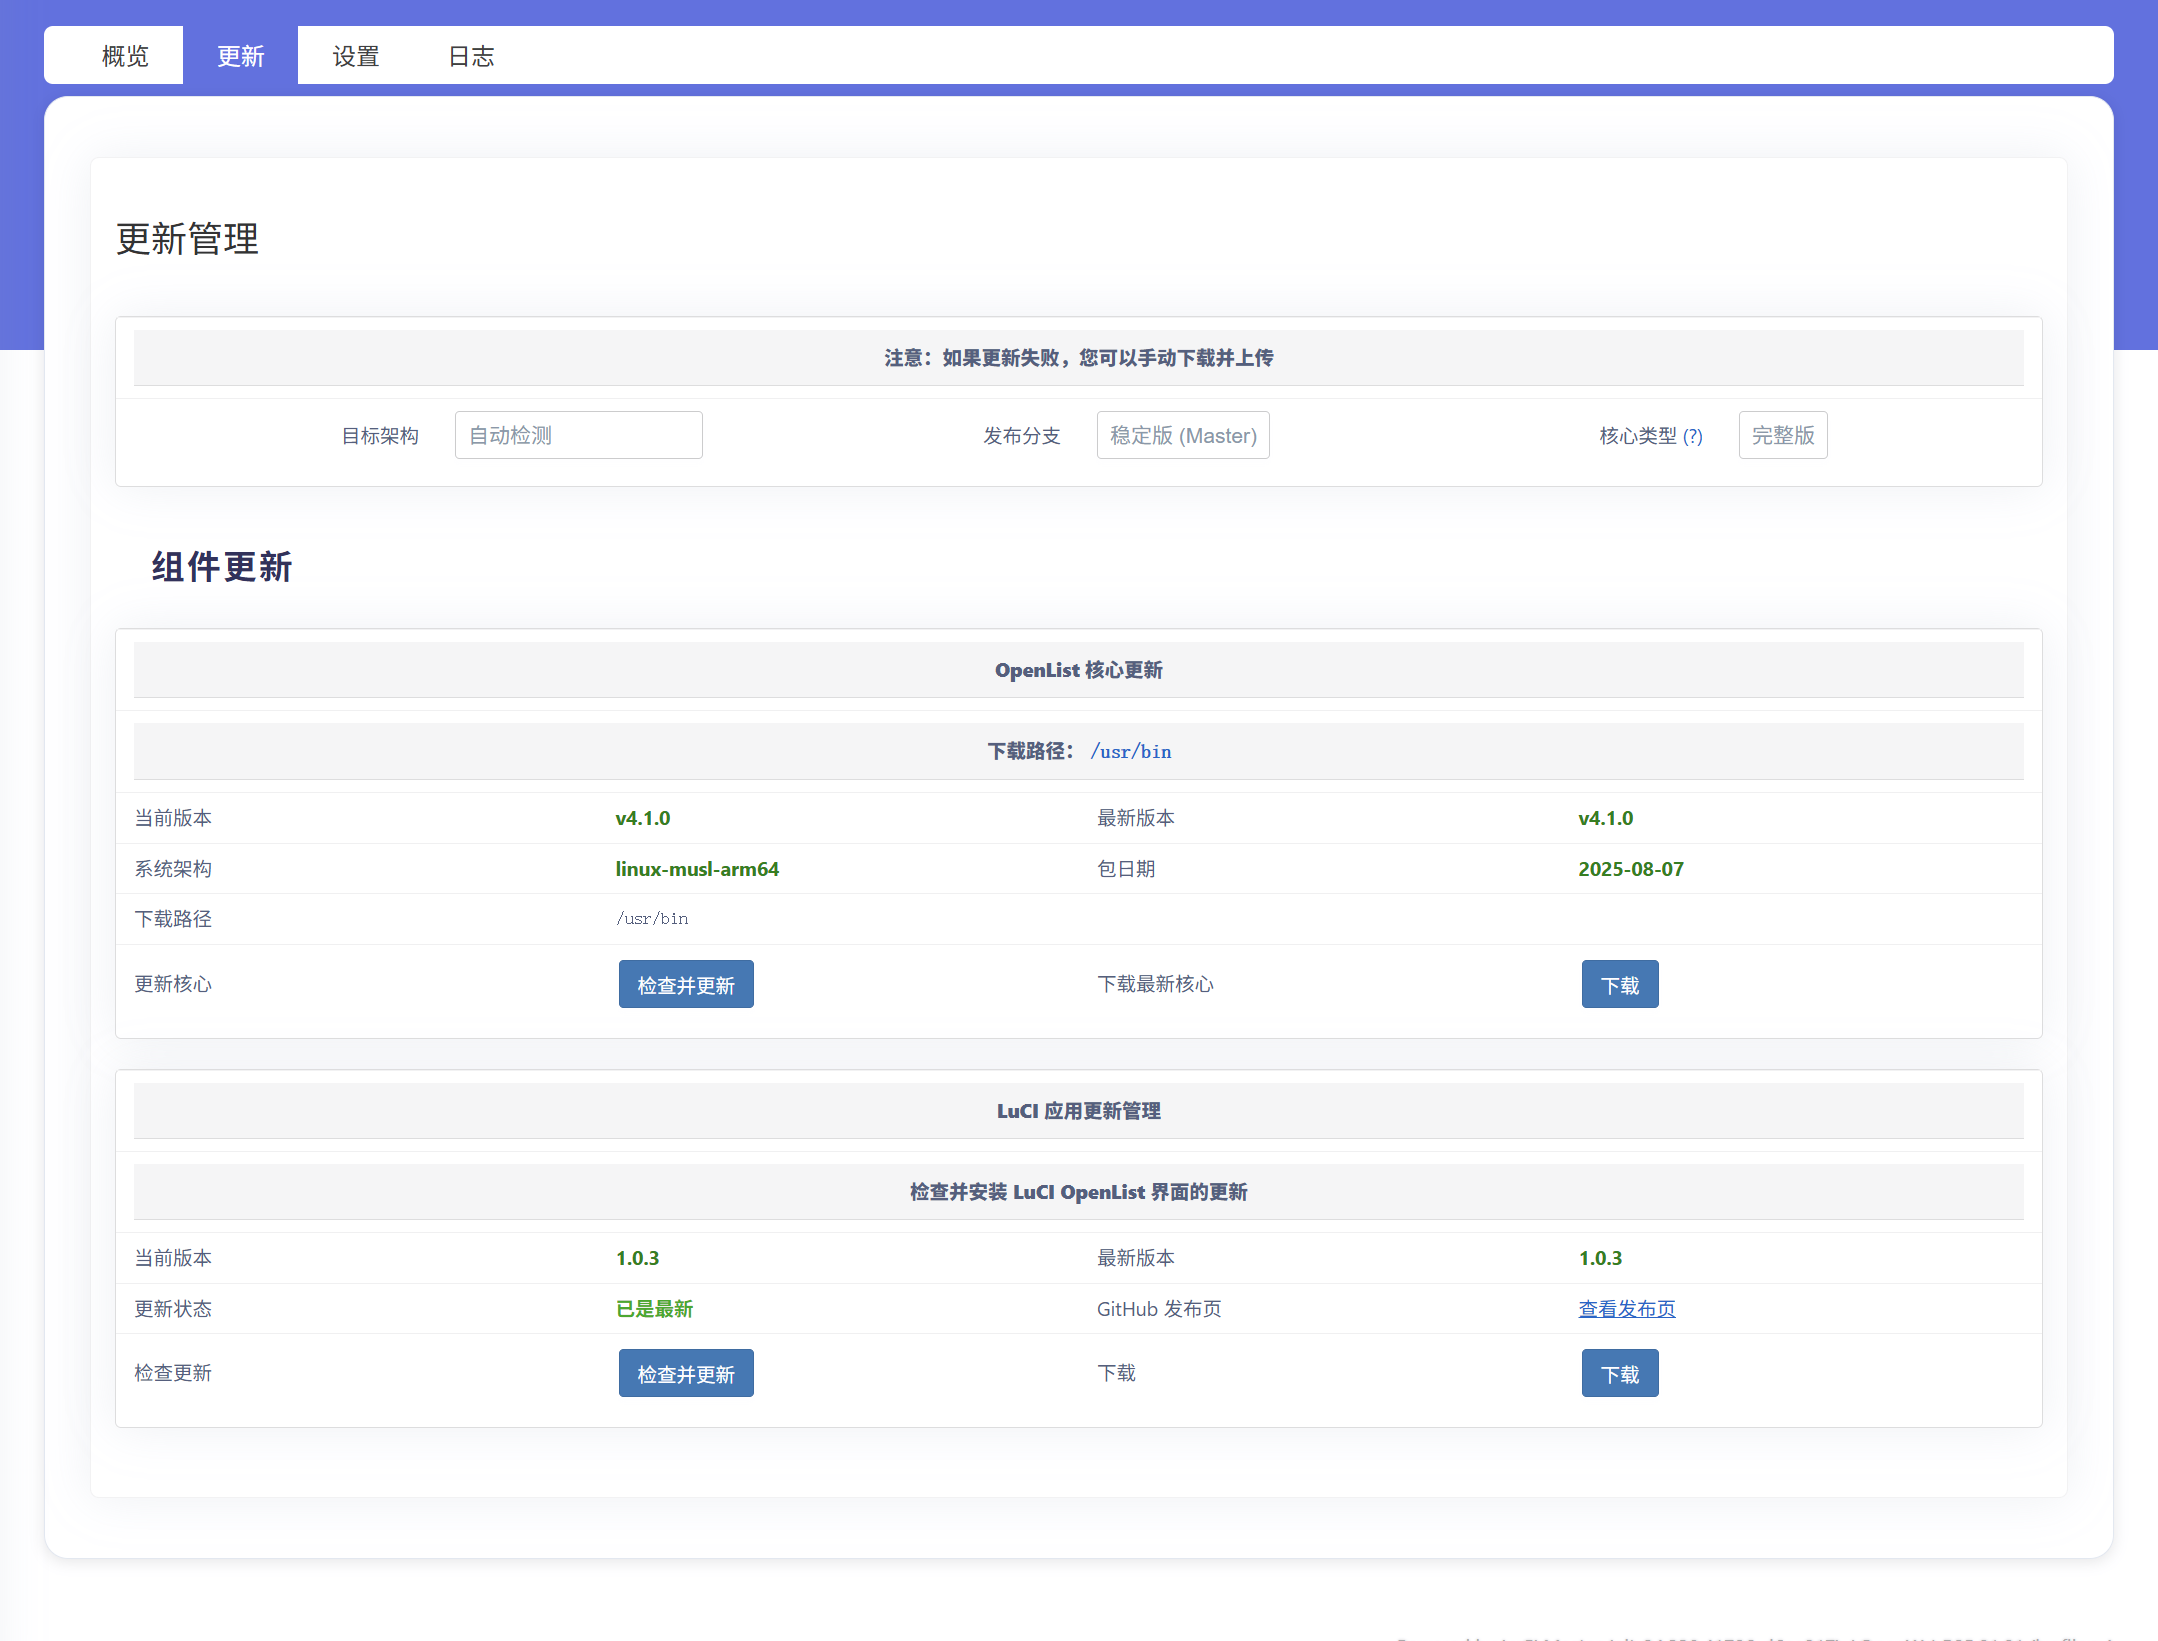
Task: Open the 核心类型 dropdown showing 完整版
Action: [x=1783, y=435]
